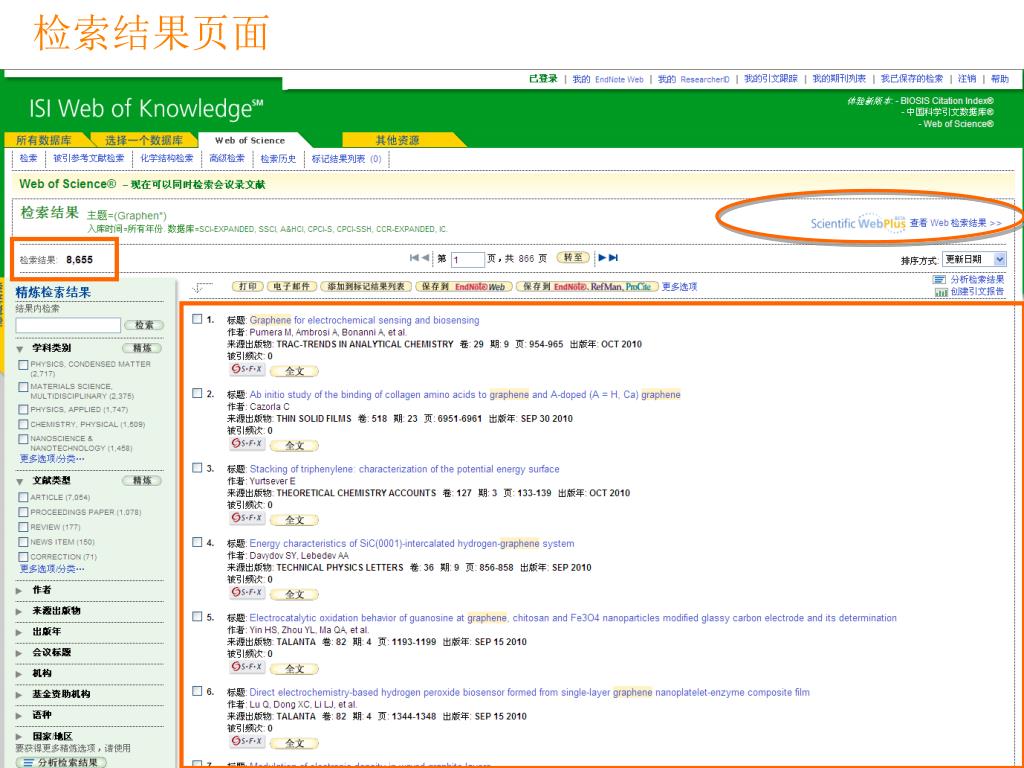Viewport: 1024px width, 768px height.
Task: Open the 排序方式 sort dropdown
Action: tap(974, 259)
